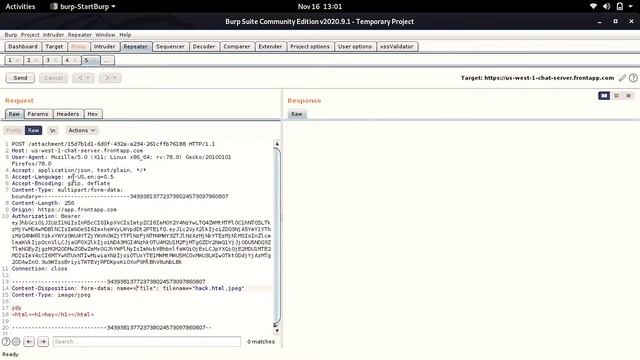This screenshot has height=360, width=640.
Task: Click the request search input field
Action: [147, 342]
